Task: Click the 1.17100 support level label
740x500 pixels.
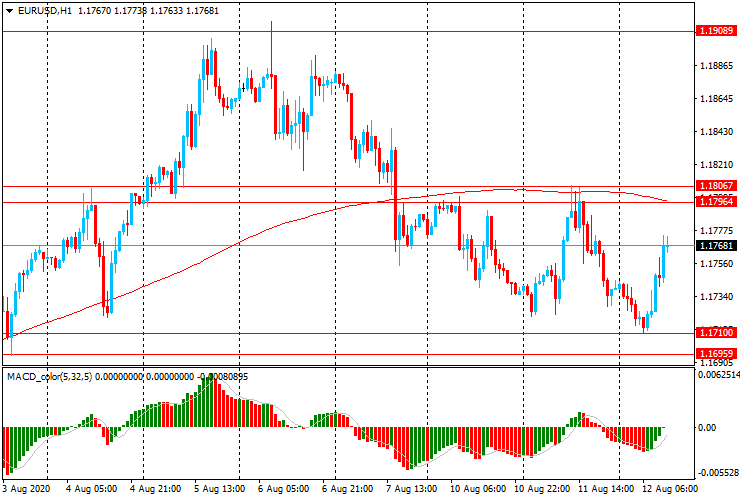Action: point(716,333)
